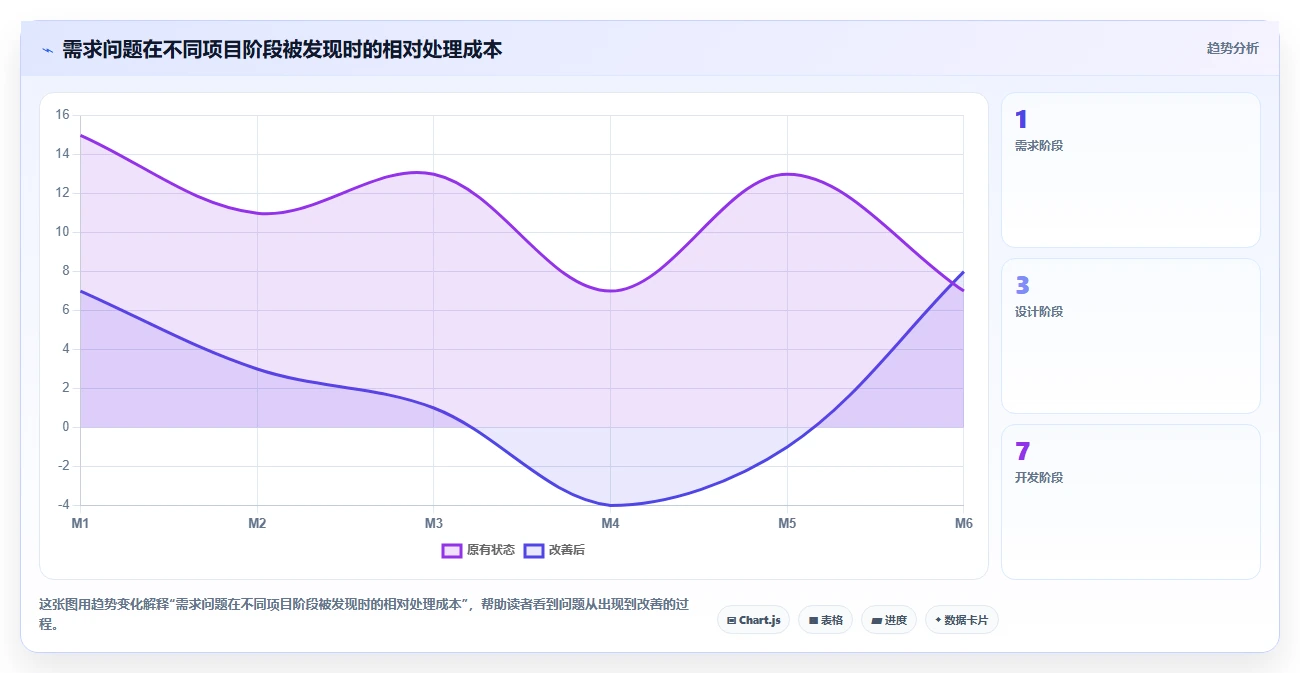Open the 需求阶段 stat card
The height and width of the screenshot is (673, 1300).
1130,170
